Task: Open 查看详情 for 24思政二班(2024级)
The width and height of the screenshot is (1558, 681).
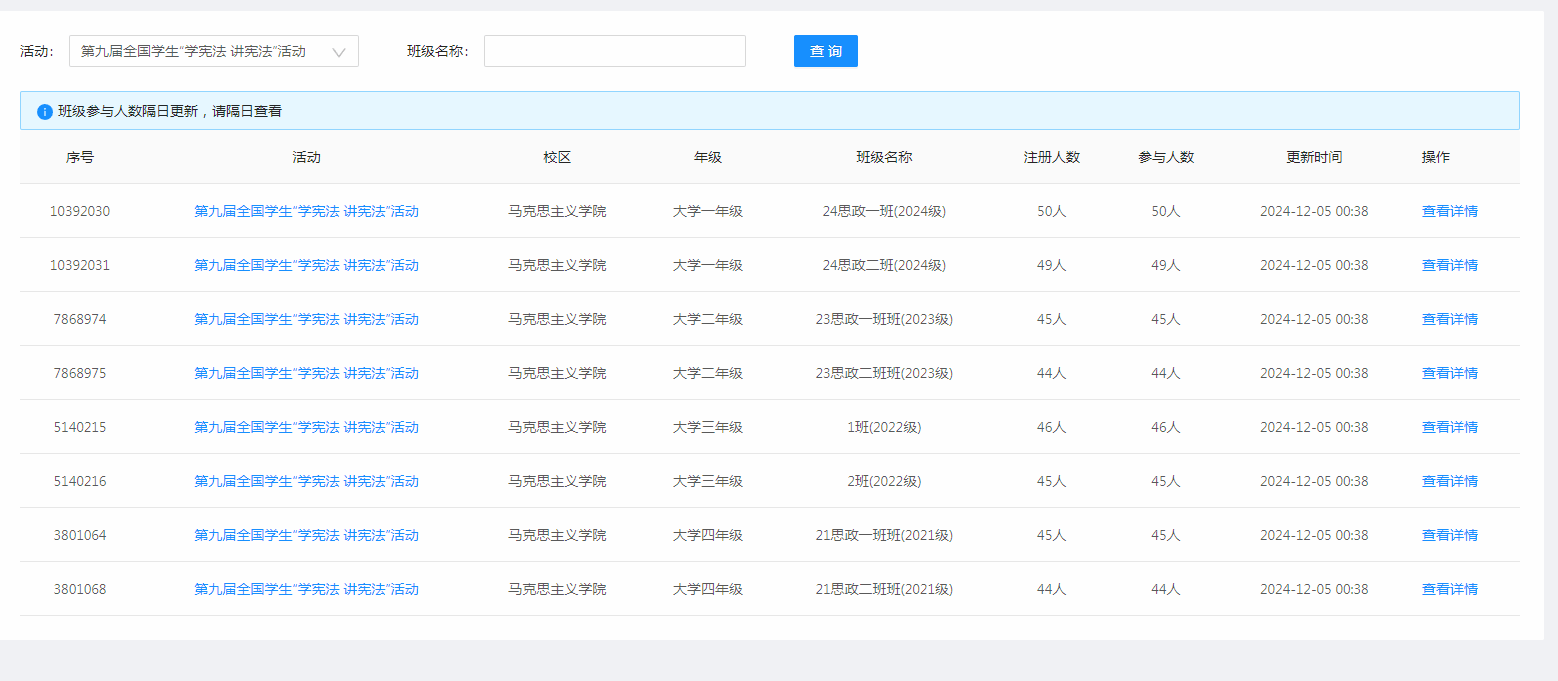Action: click(1449, 265)
